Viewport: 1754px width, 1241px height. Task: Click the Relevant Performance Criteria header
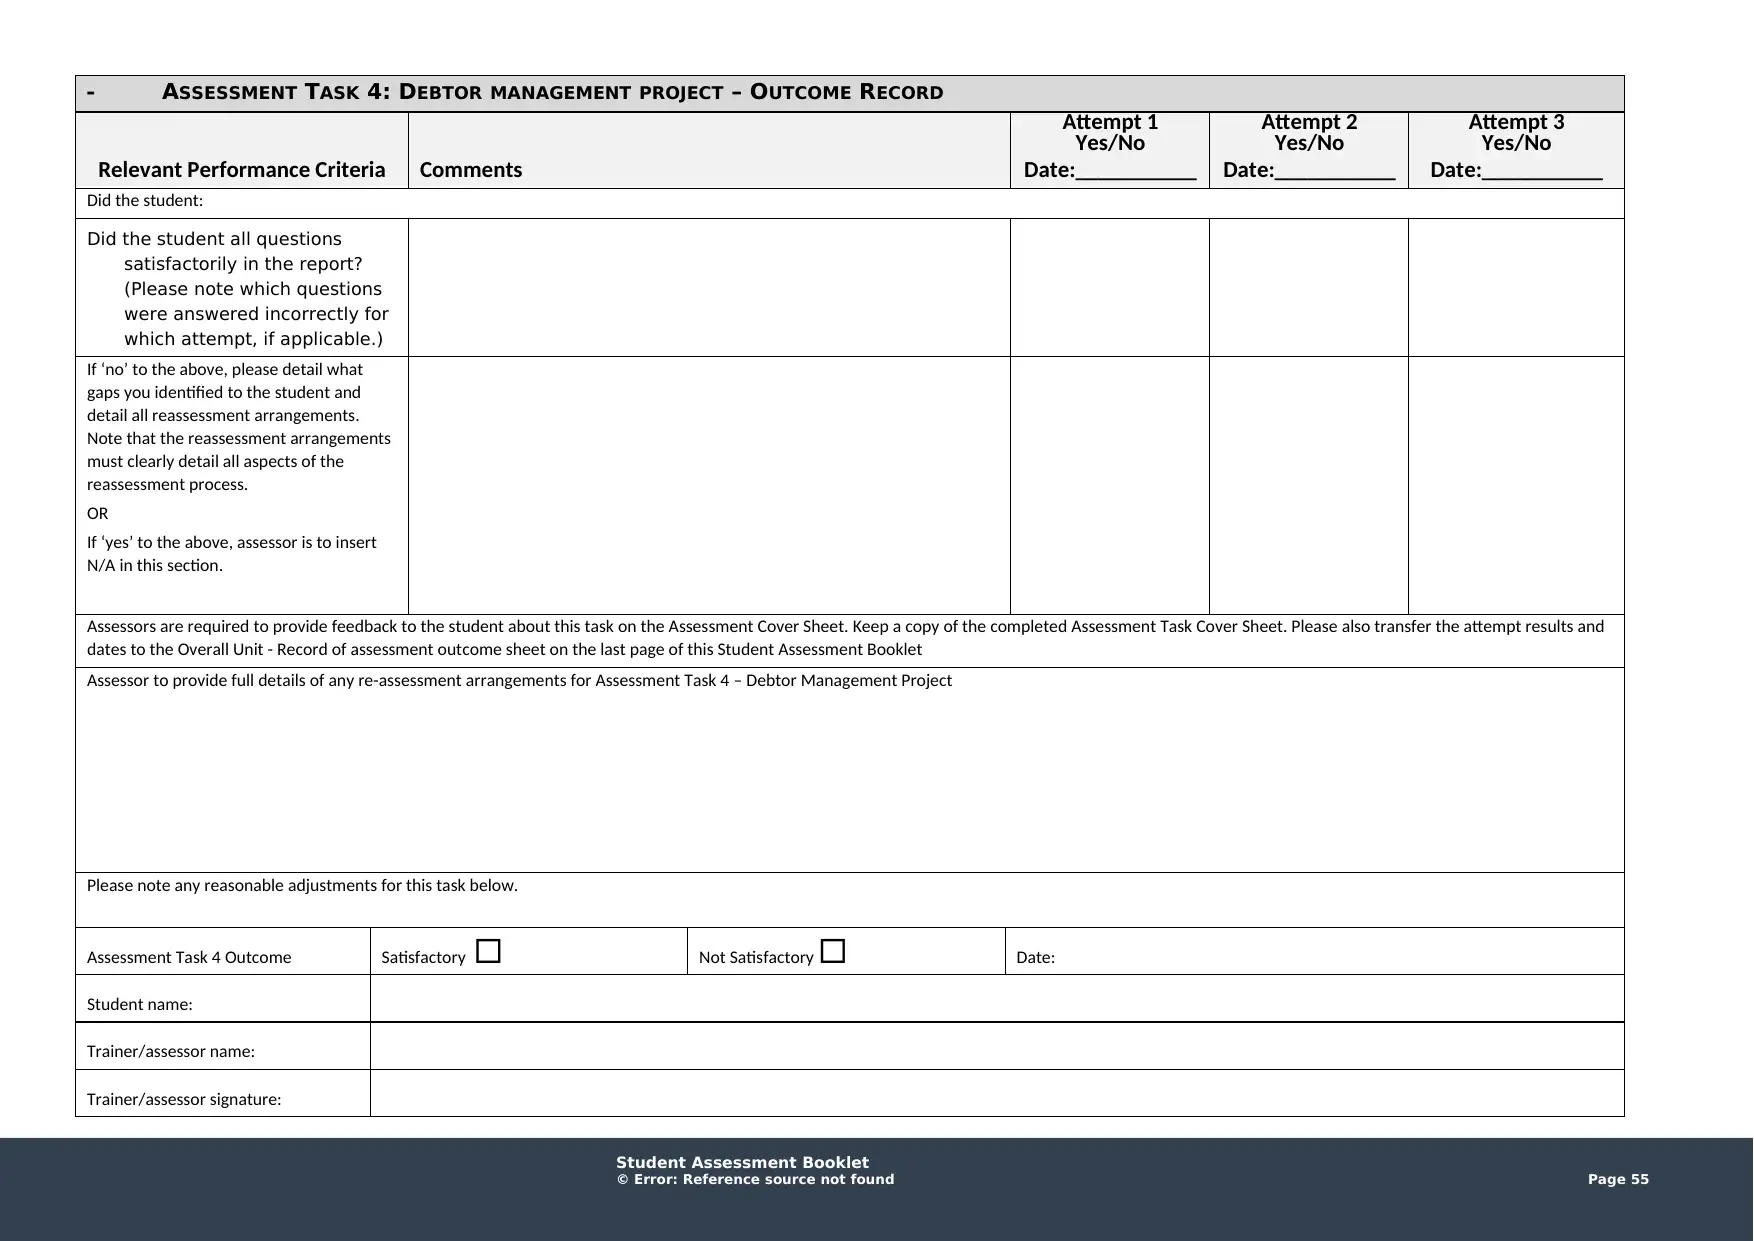click(242, 170)
